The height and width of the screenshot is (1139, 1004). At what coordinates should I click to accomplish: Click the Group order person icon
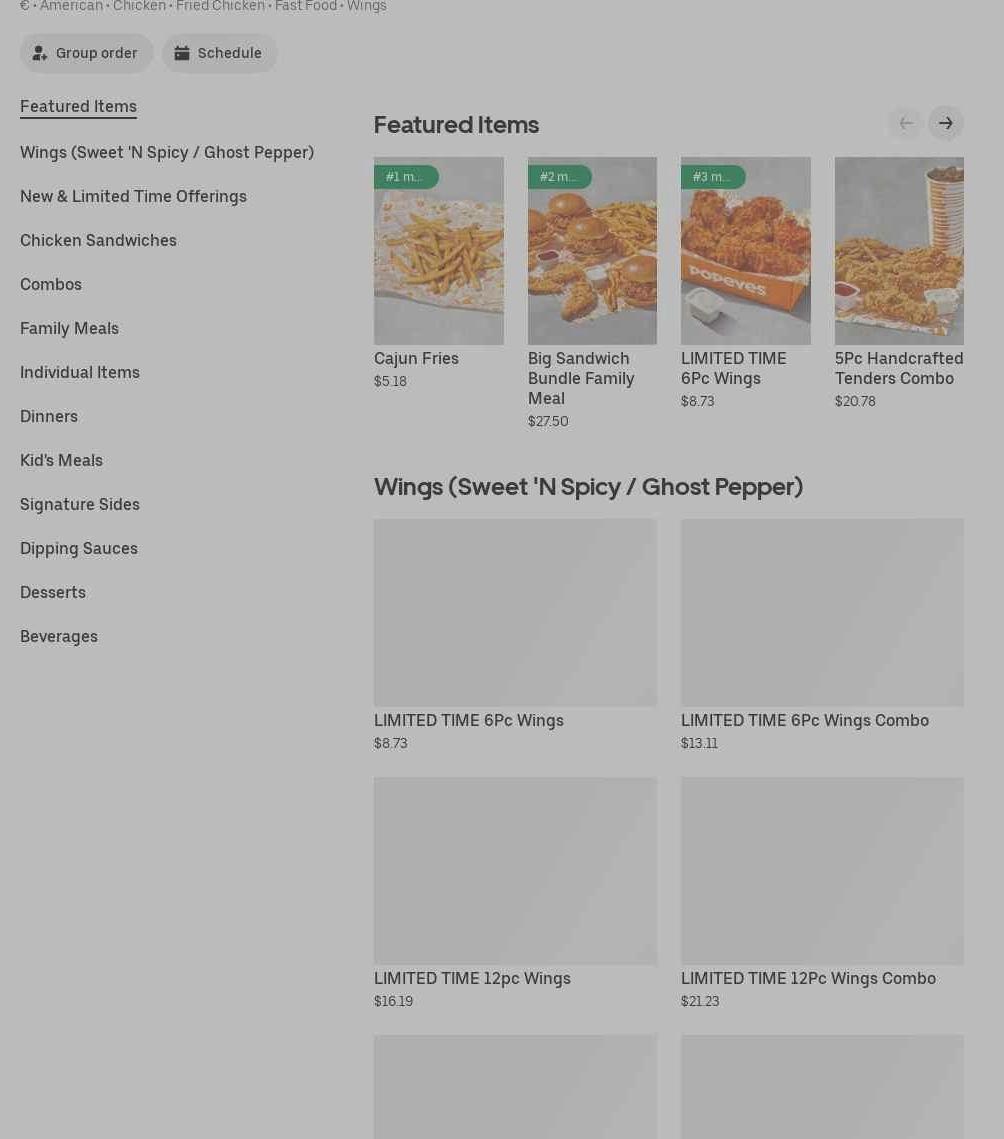[40, 53]
